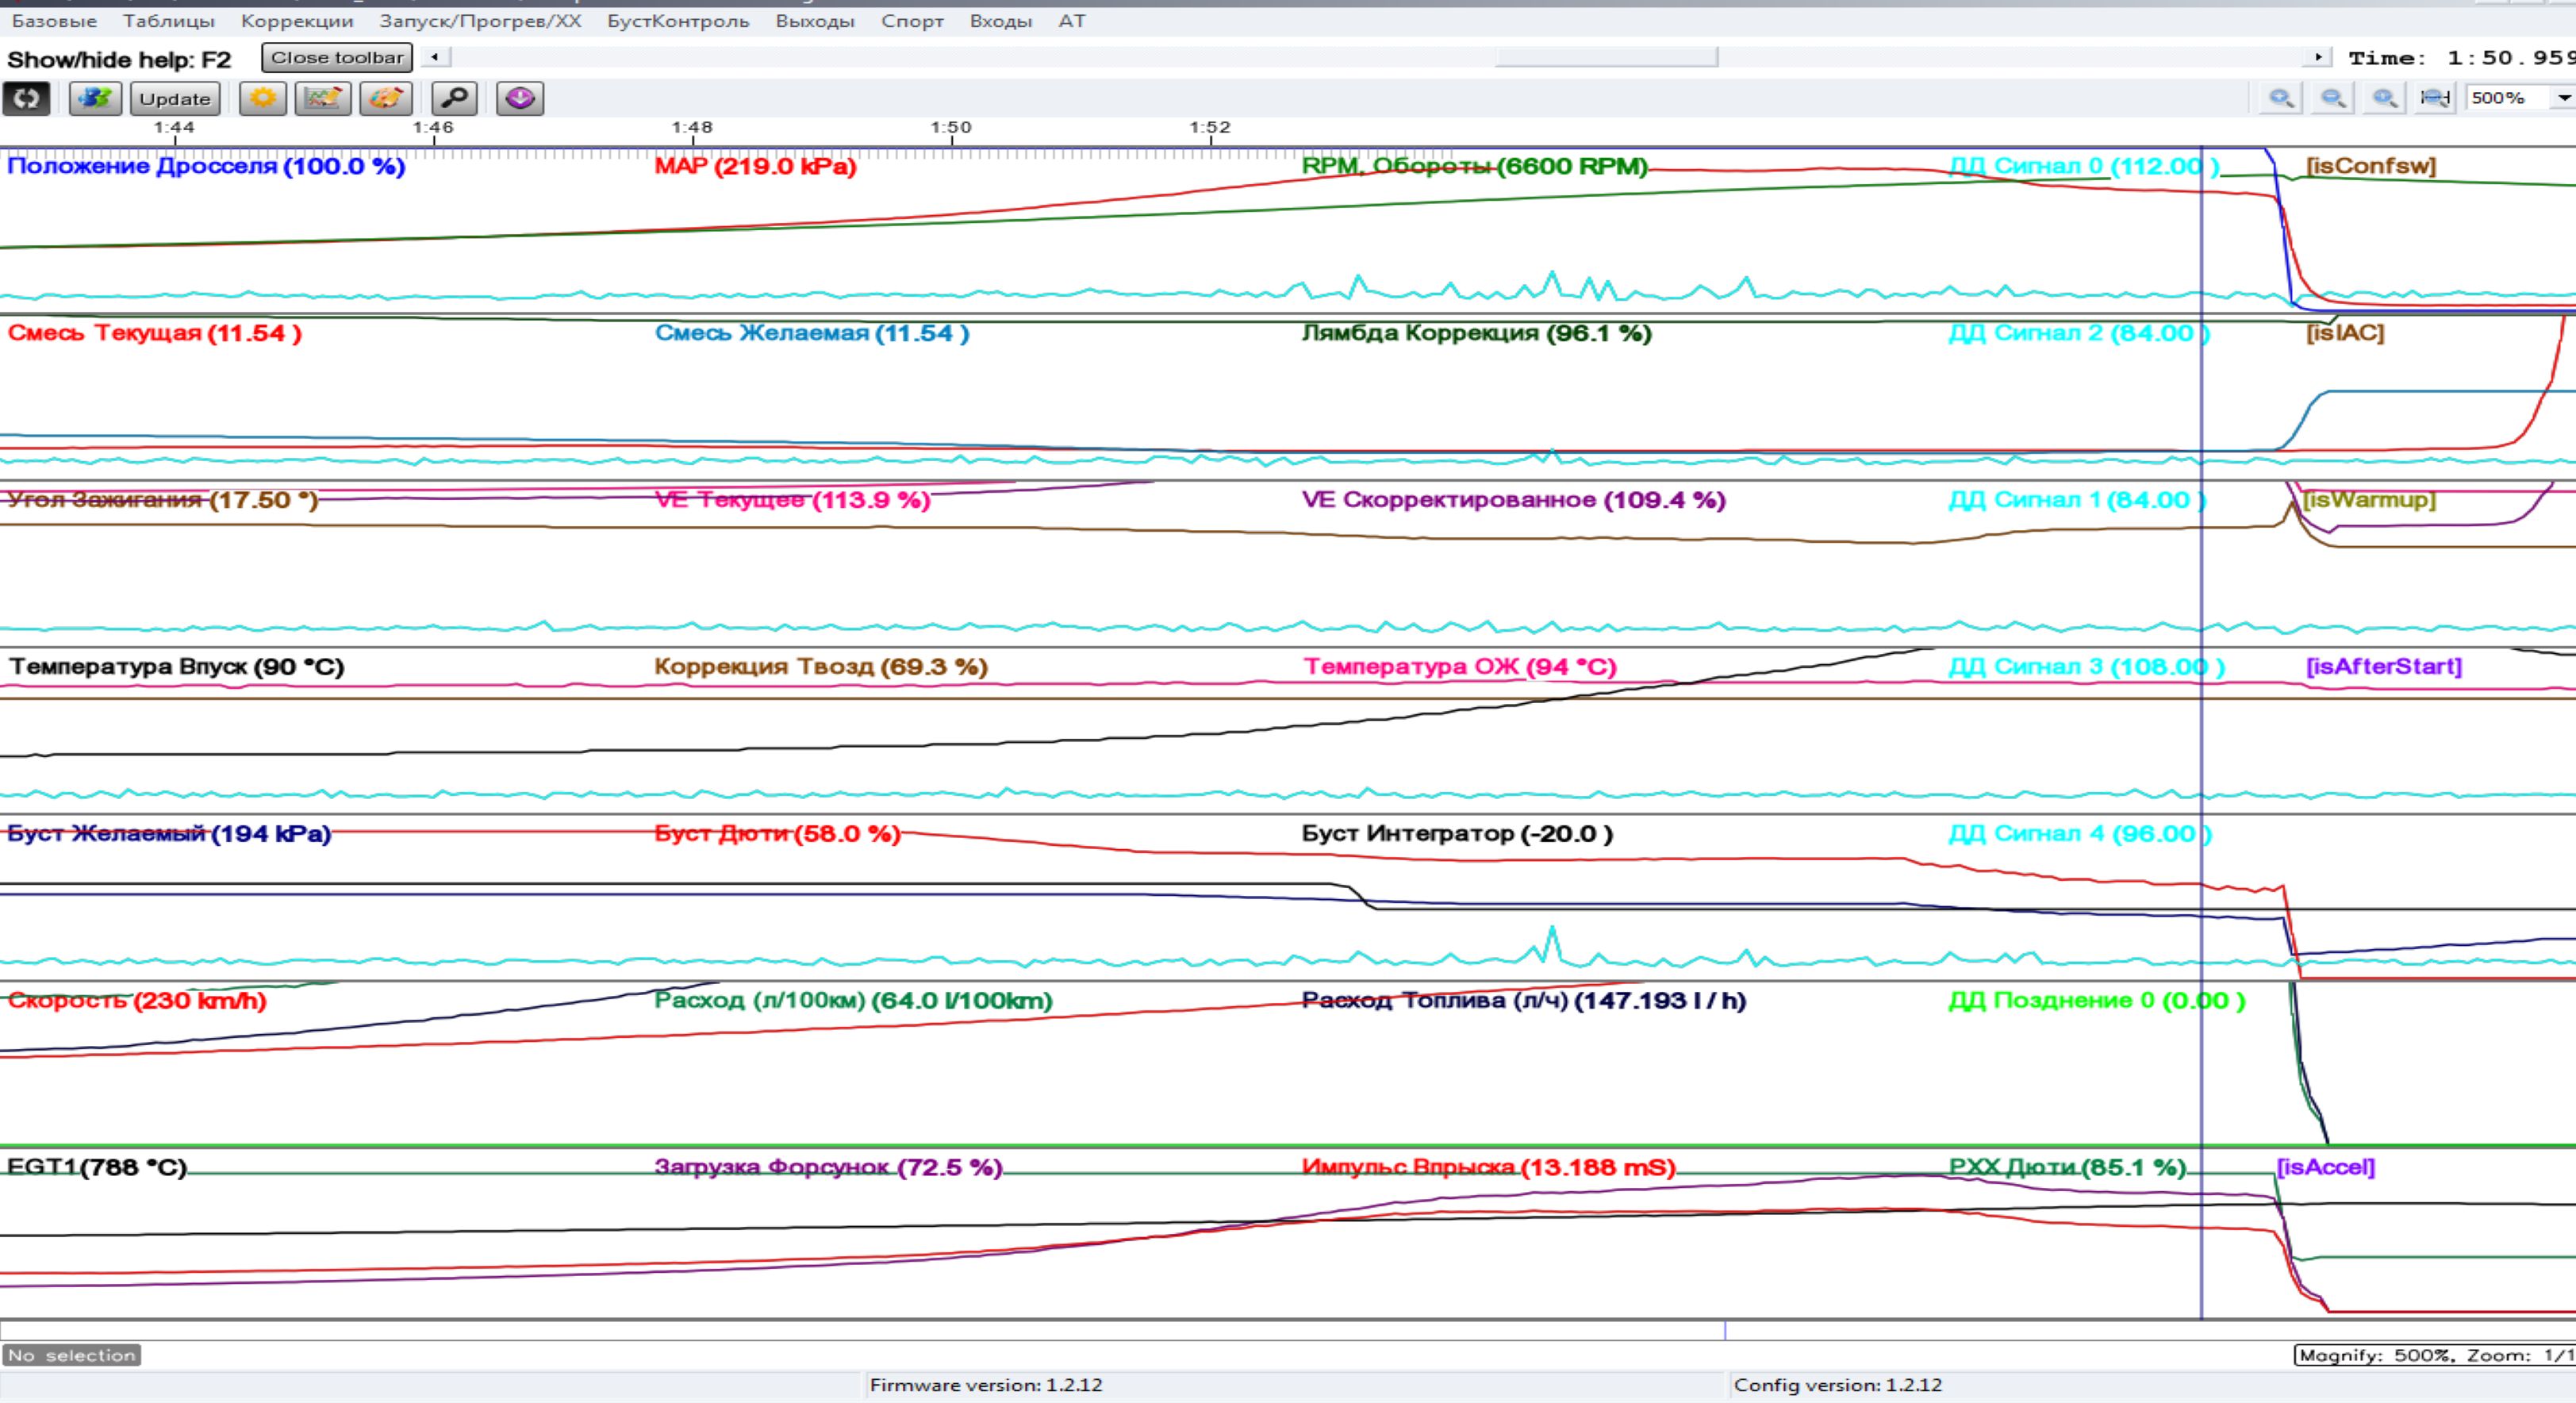Viewport: 2576px width, 1403px height.
Task: Click the 1:48 mark on time ruler
Action: pyautogui.click(x=692, y=128)
